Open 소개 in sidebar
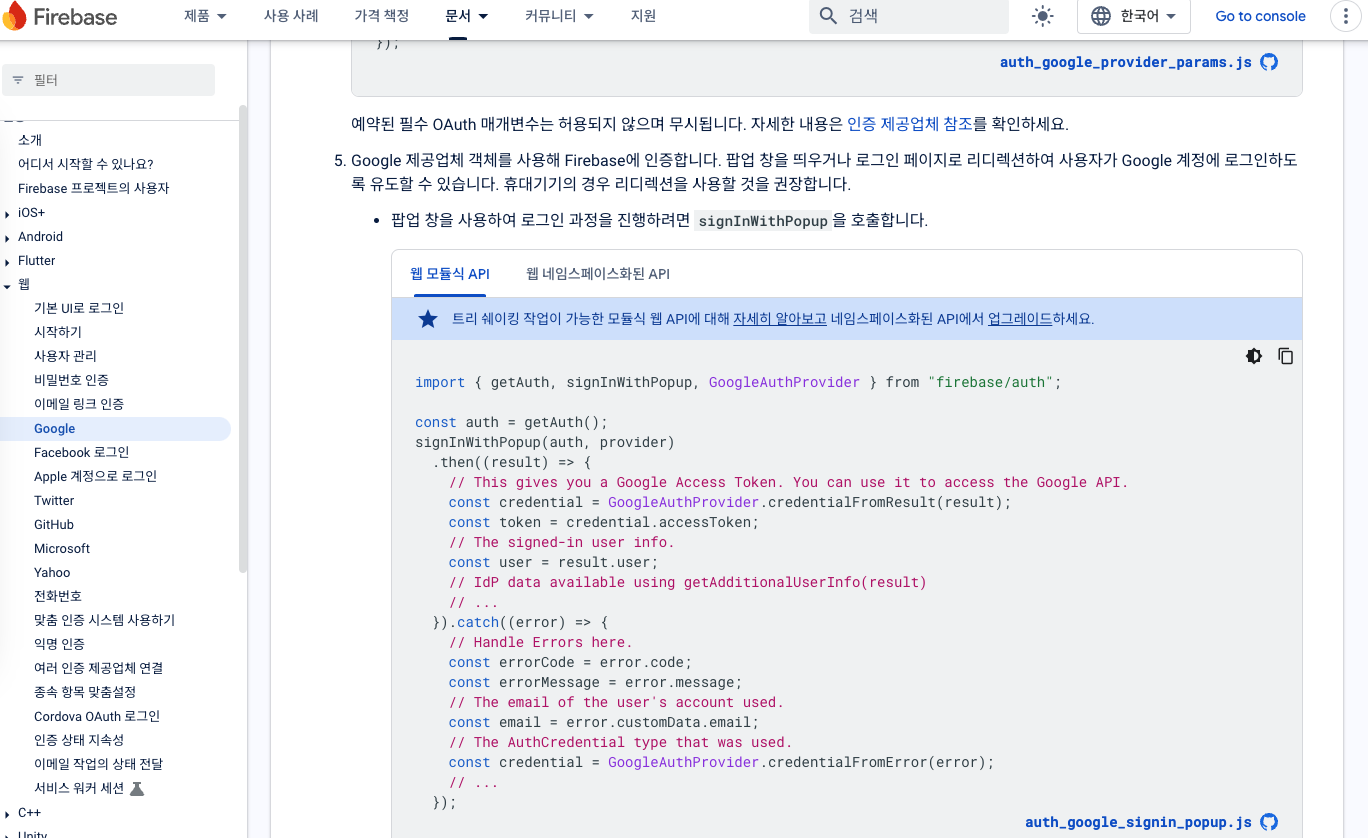The height and width of the screenshot is (838, 1368). [x=30, y=140]
